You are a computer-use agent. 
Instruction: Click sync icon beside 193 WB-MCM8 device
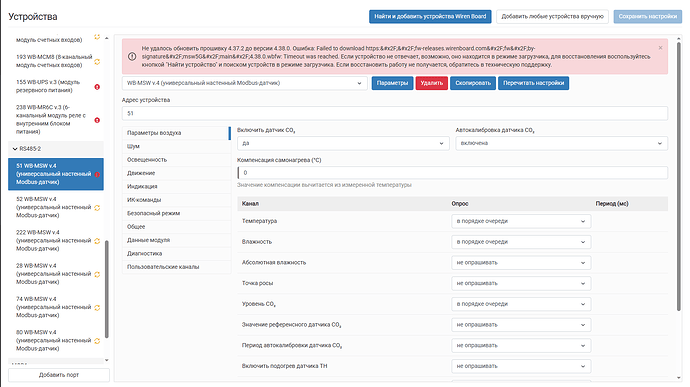coord(97,62)
